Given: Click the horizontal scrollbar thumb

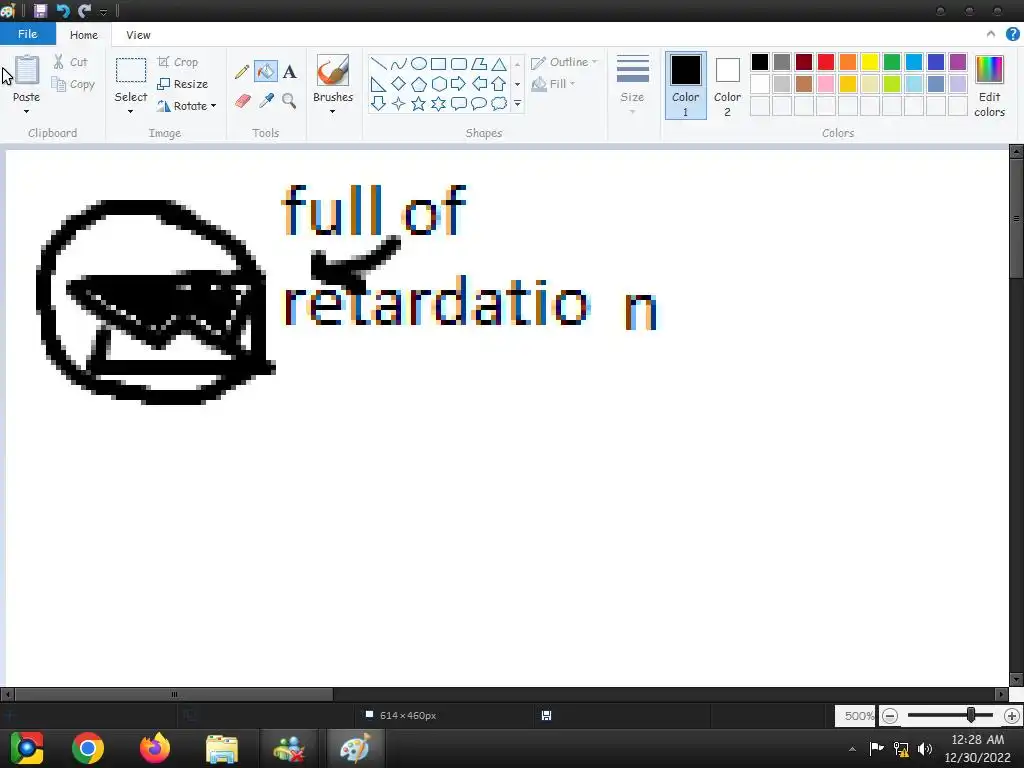Looking at the screenshot, I should (x=174, y=694).
